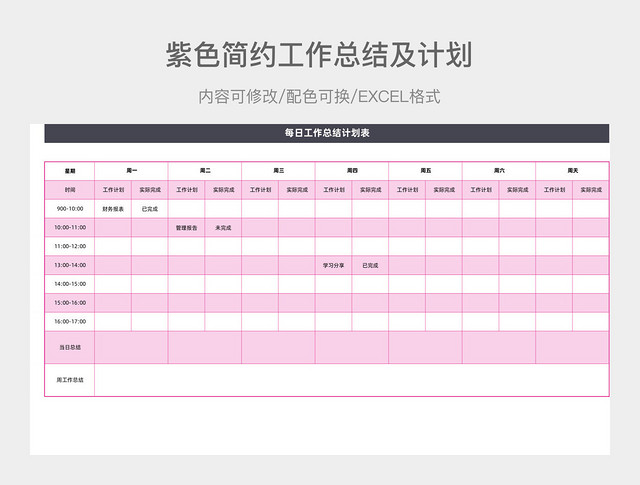Click 工作计划 under 周六
640x485 pixels.
[x=480, y=190]
